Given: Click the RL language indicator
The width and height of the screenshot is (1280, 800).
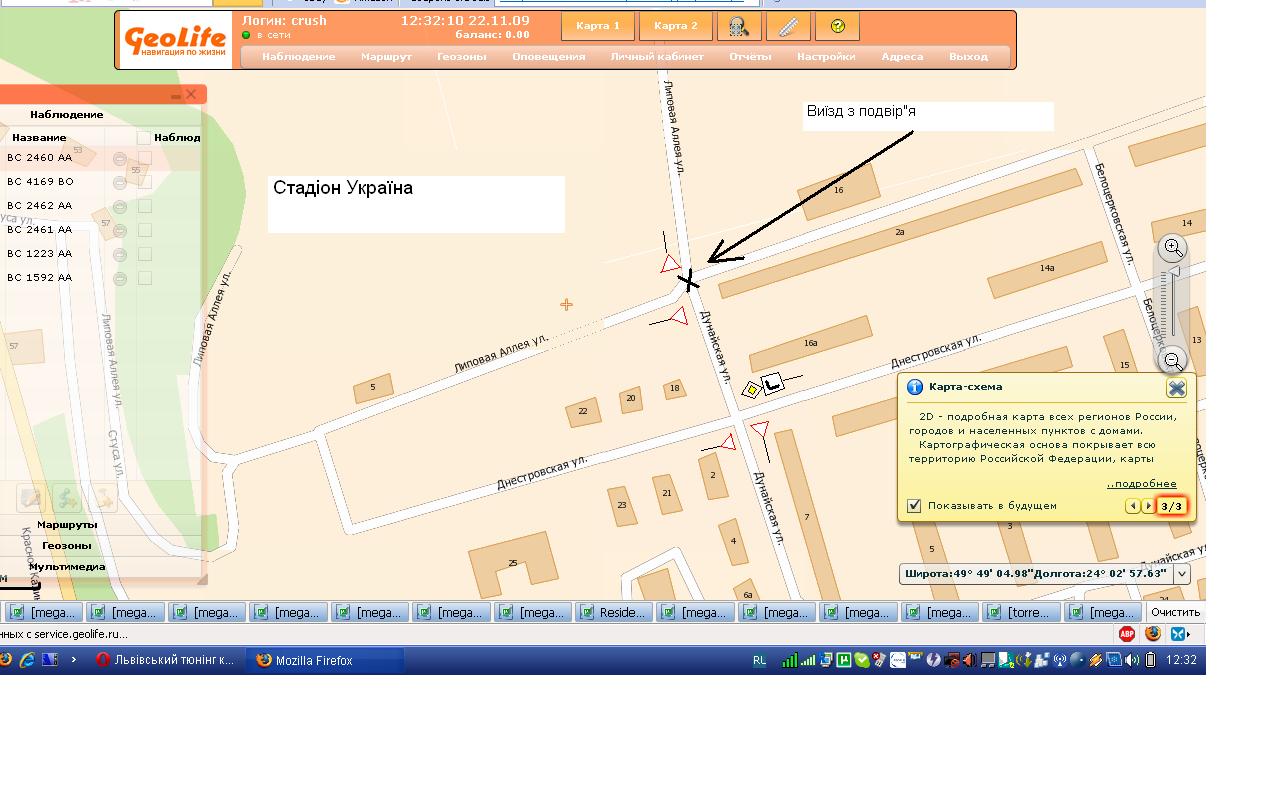Looking at the screenshot, I should [759, 660].
